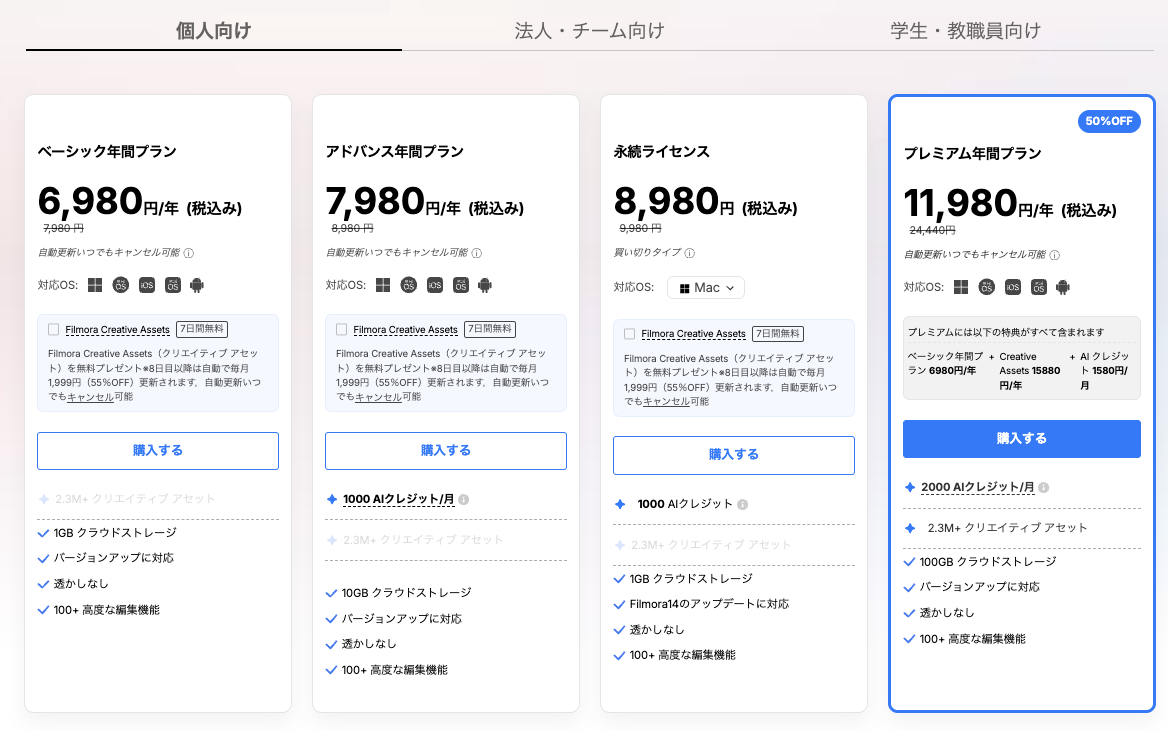Click Windows icon in プレミアム年間プラン card
This screenshot has height=731, width=1168.
[961, 287]
